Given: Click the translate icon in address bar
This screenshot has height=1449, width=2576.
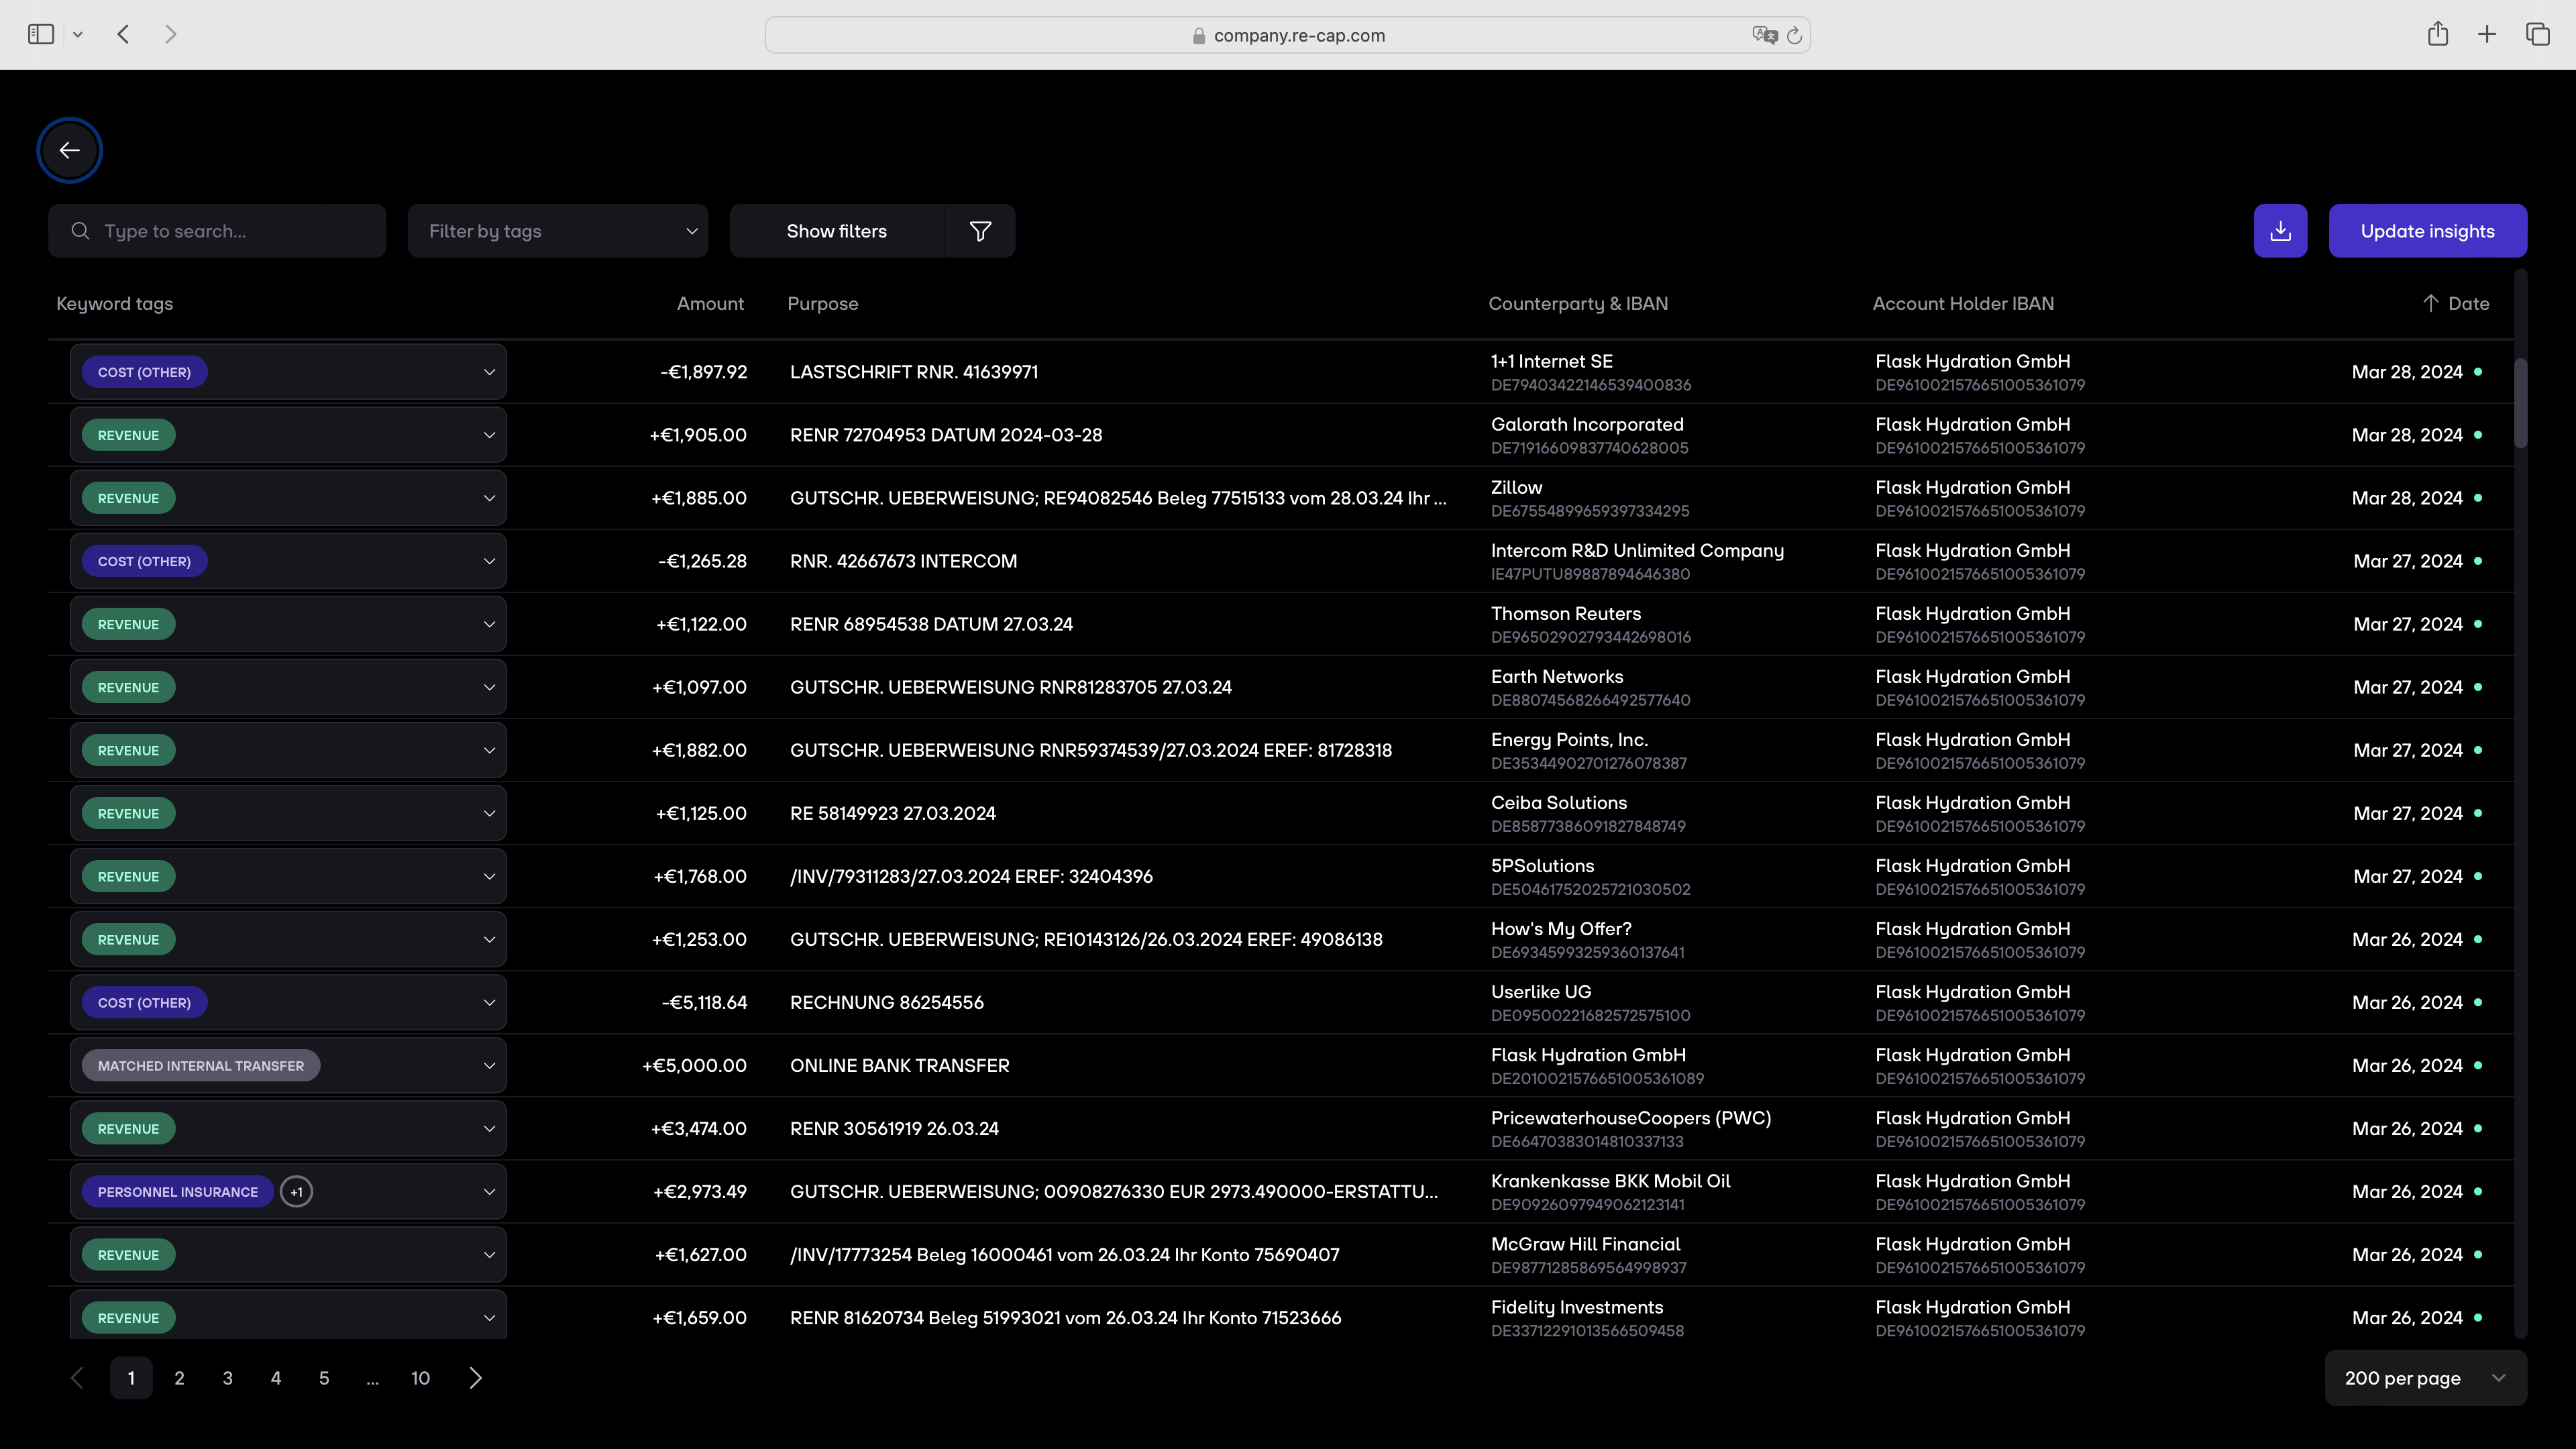Looking at the screenshot, I should (x=1764, y=35).
